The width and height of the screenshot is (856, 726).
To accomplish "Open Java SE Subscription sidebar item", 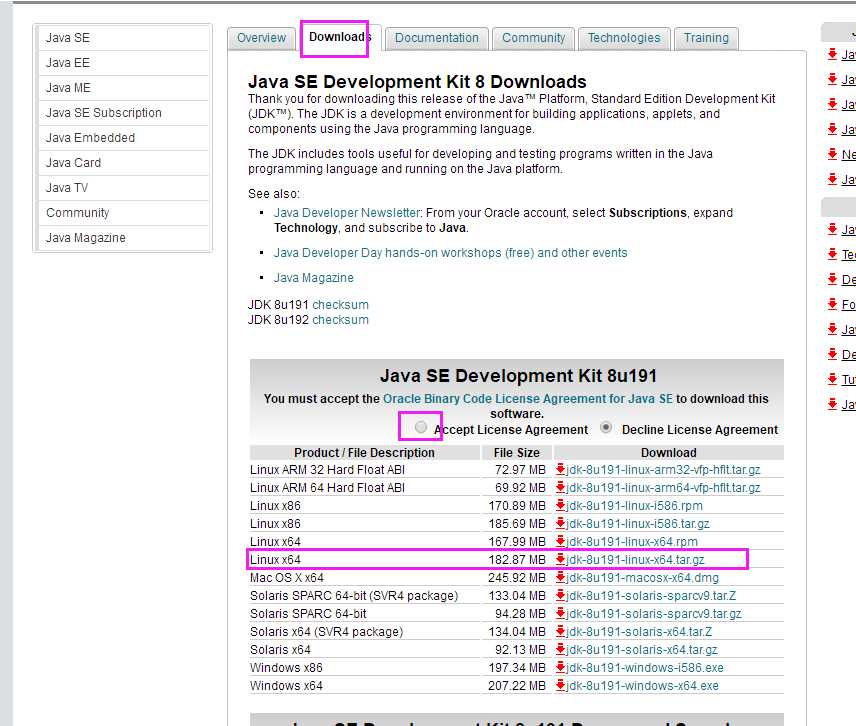I will [x=124, y=113].
